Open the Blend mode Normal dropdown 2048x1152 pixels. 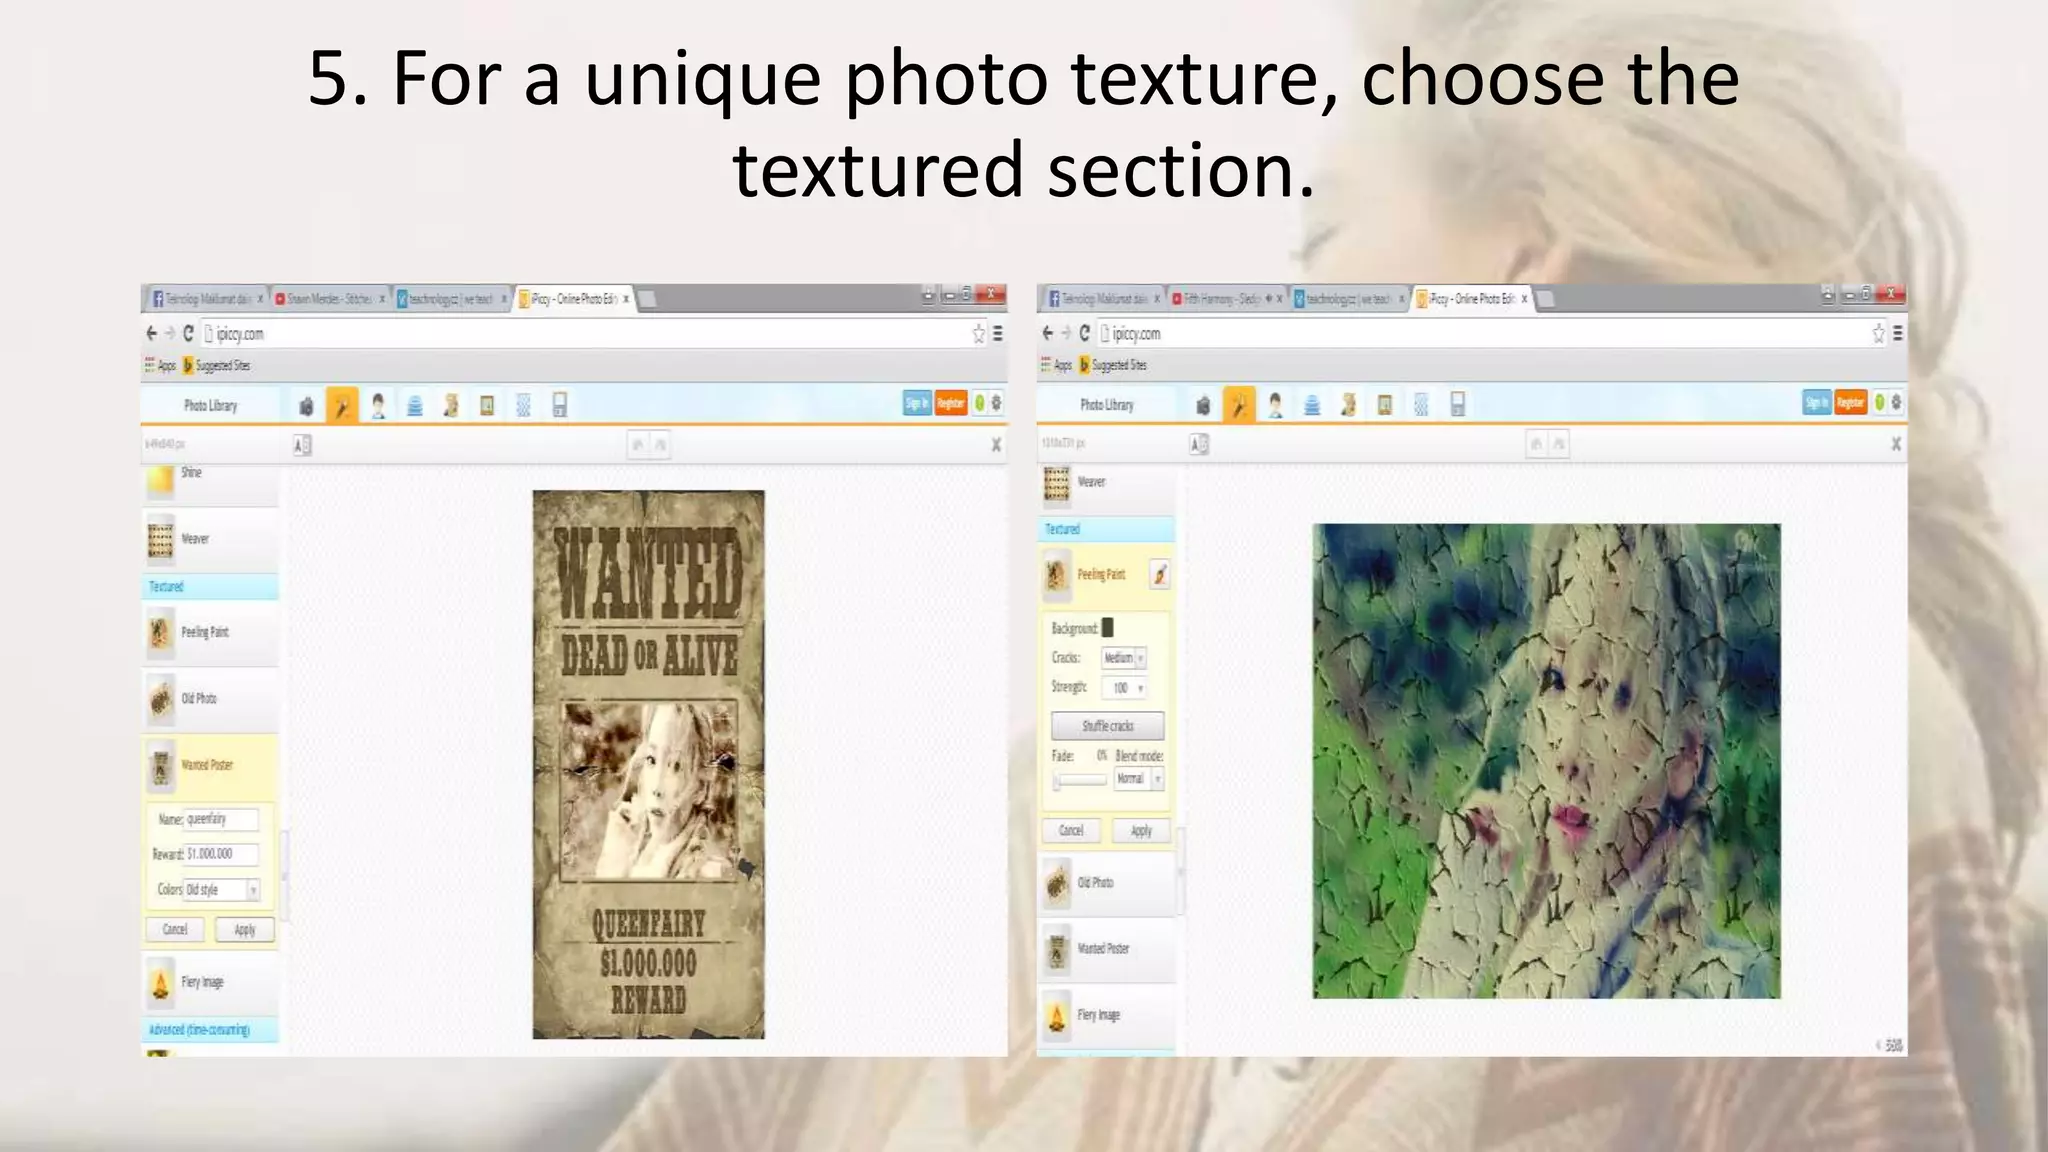(x=1139, y=778)
